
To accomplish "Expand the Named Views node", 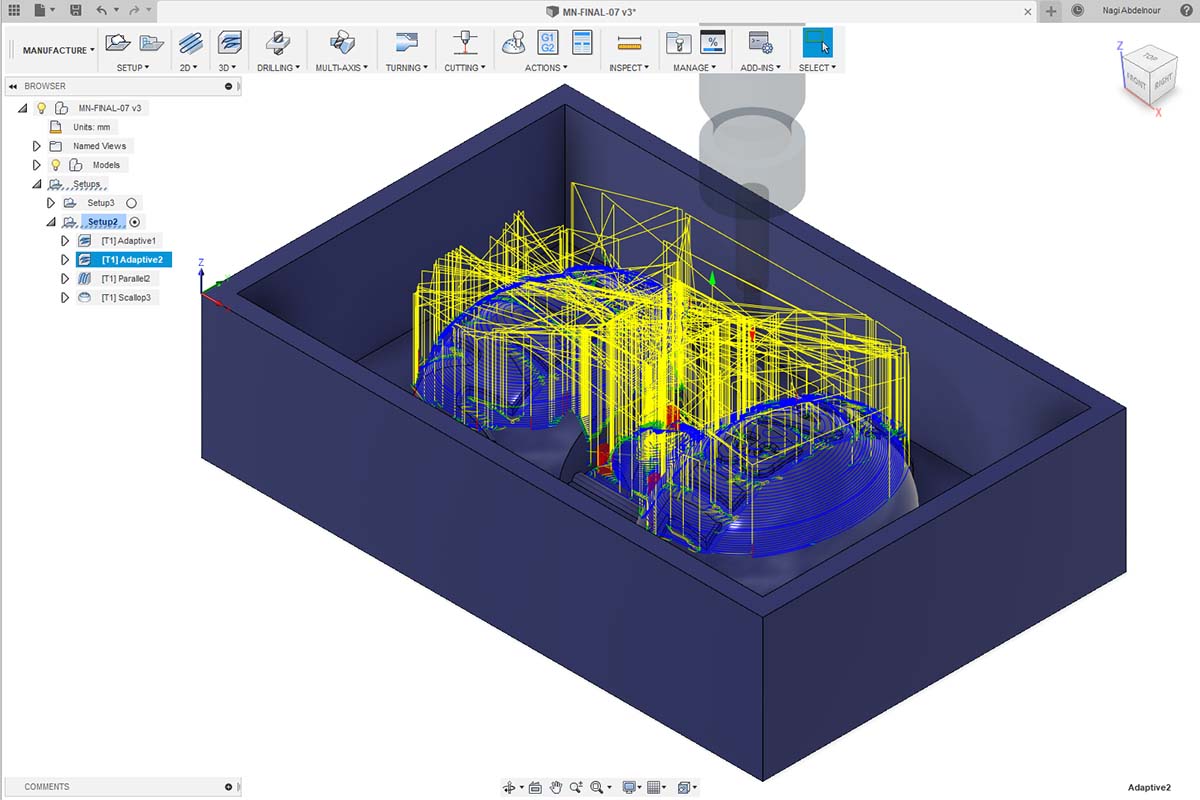I will 37,146.
